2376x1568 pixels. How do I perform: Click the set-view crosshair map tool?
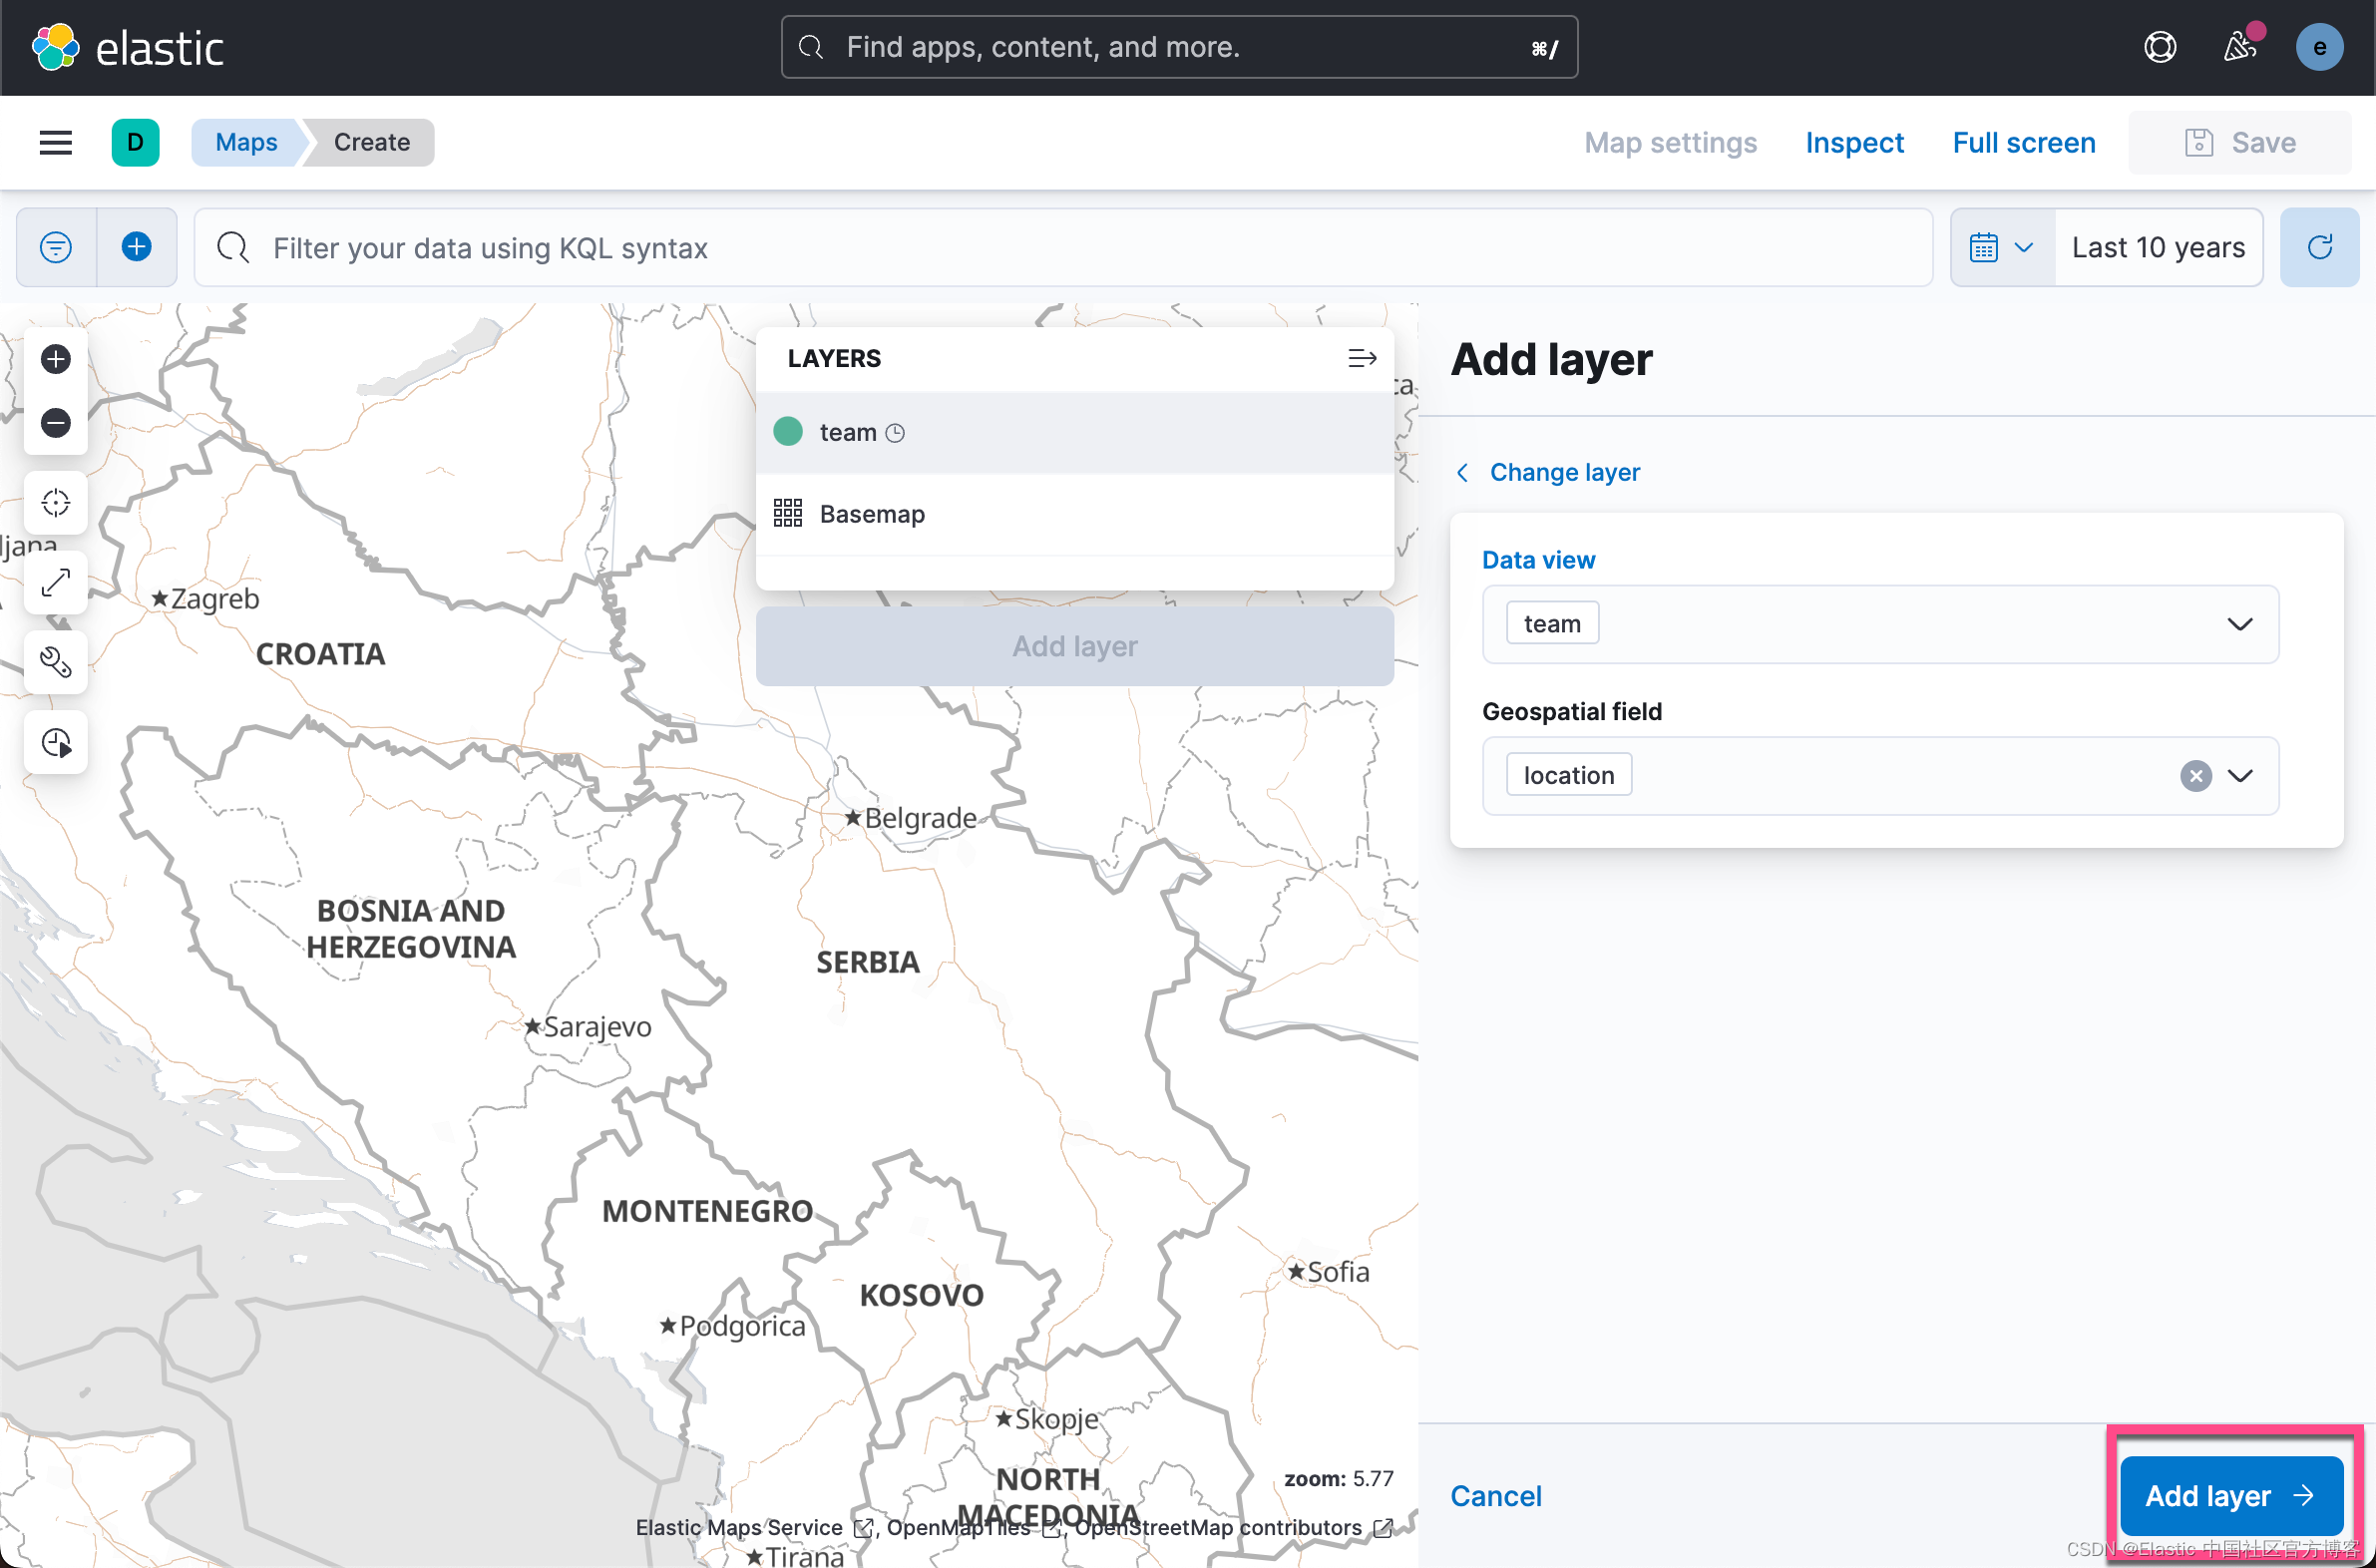tap(55, 502)
